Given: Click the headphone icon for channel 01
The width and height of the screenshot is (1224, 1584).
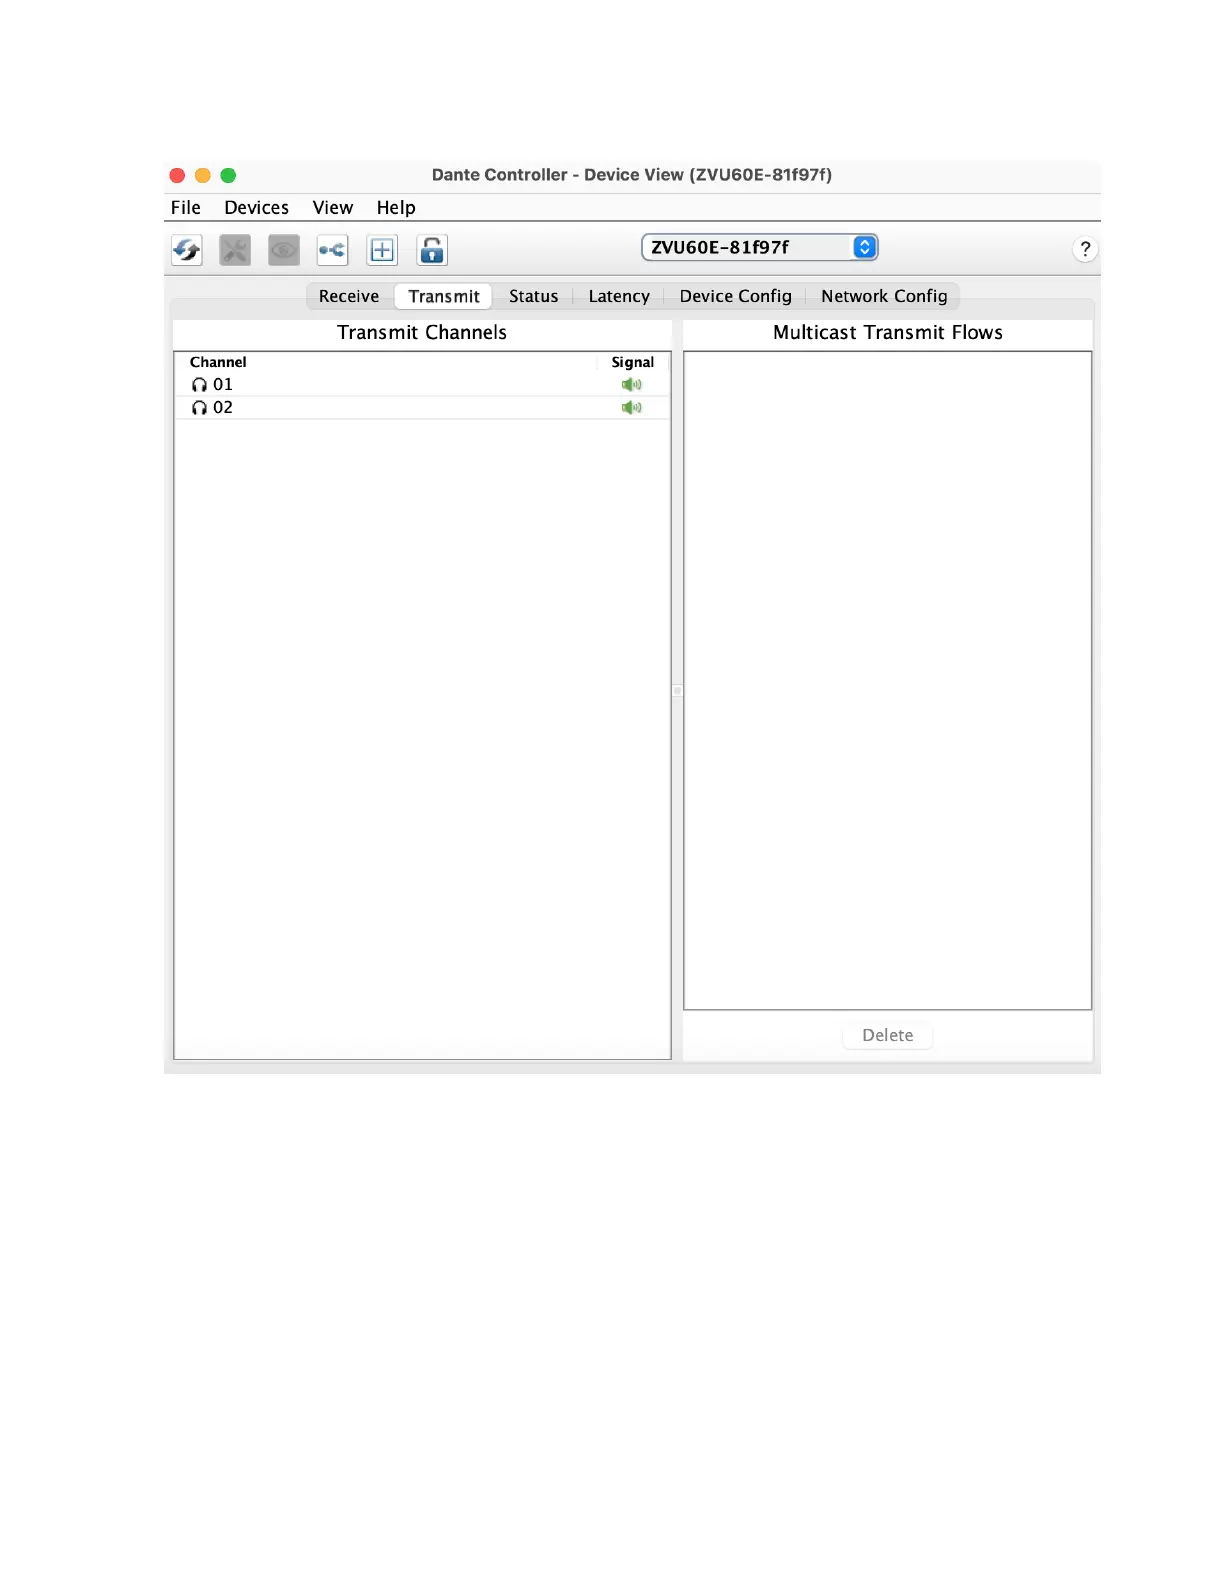Looking at the screenshot, I should [199, 385].
